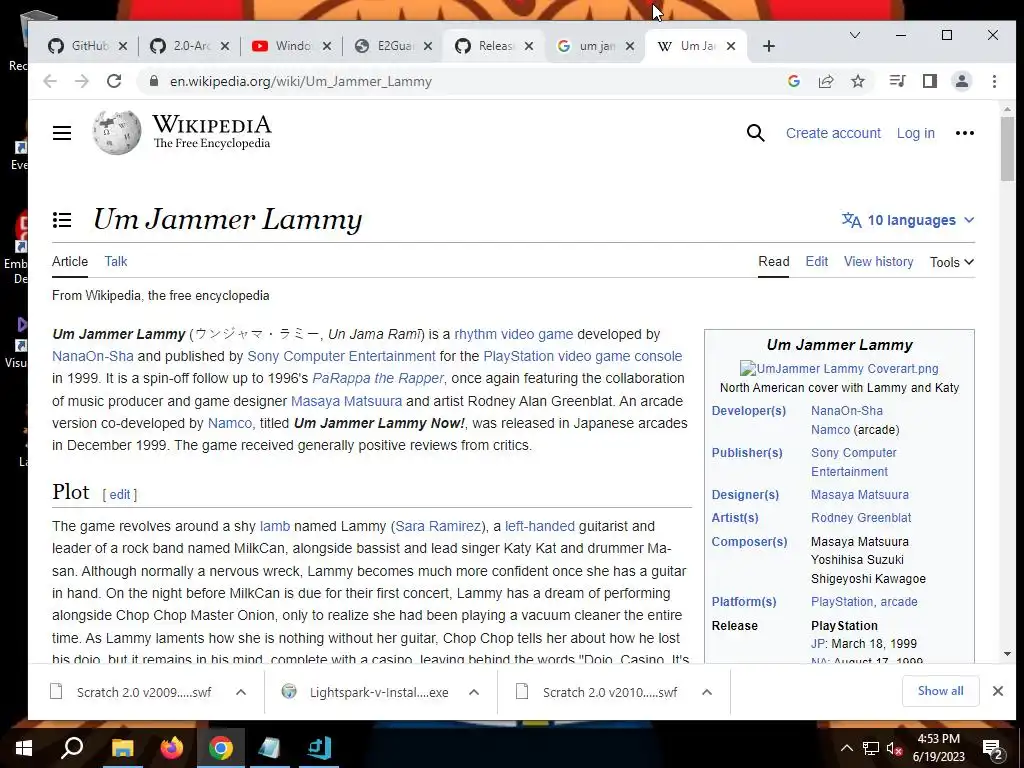Open the Wikipedia search magnifier
Image resolution: width=1024 pixels, height=768 pixels.
756,133
